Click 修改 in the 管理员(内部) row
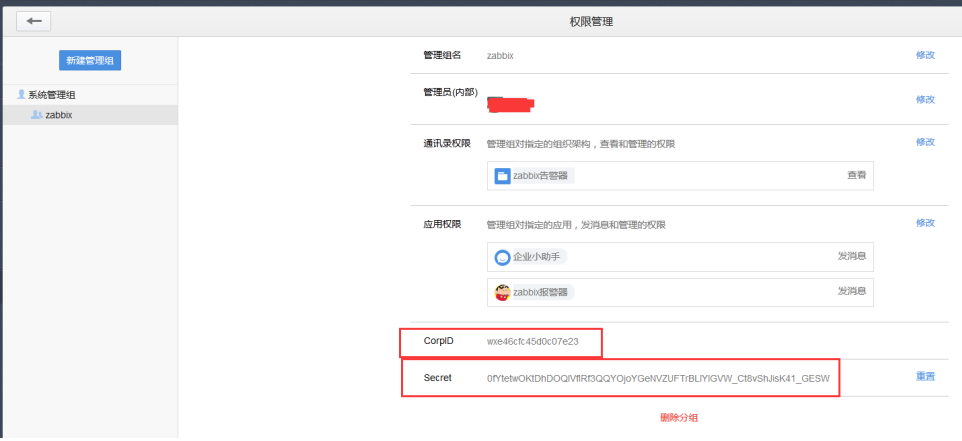Image resolution: width=962 pixels, height=441 pixels. click(925, 99)
